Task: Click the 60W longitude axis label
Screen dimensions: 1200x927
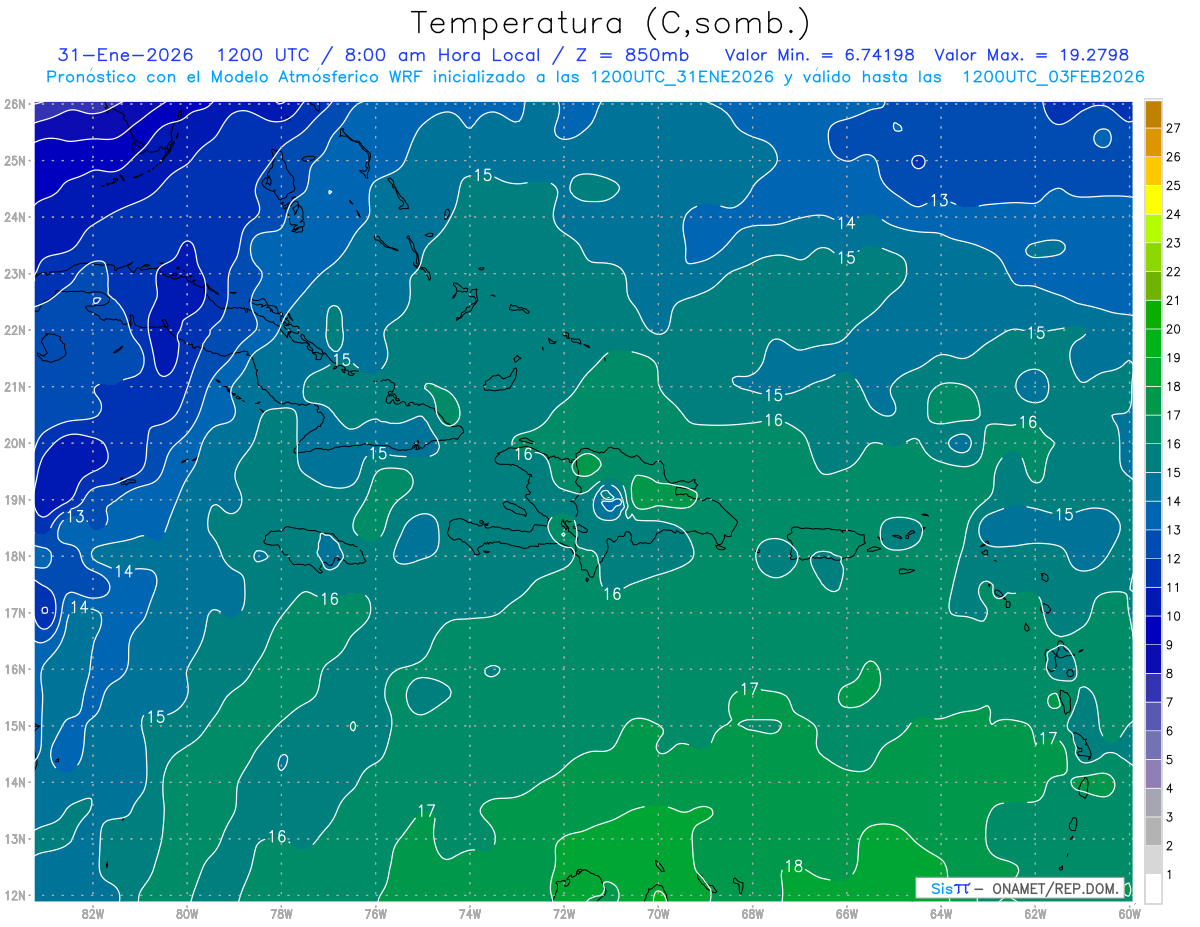Action: click(x=1129, y=913)
